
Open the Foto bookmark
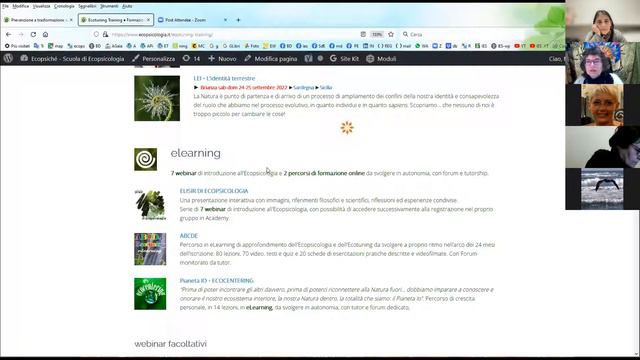252,46
